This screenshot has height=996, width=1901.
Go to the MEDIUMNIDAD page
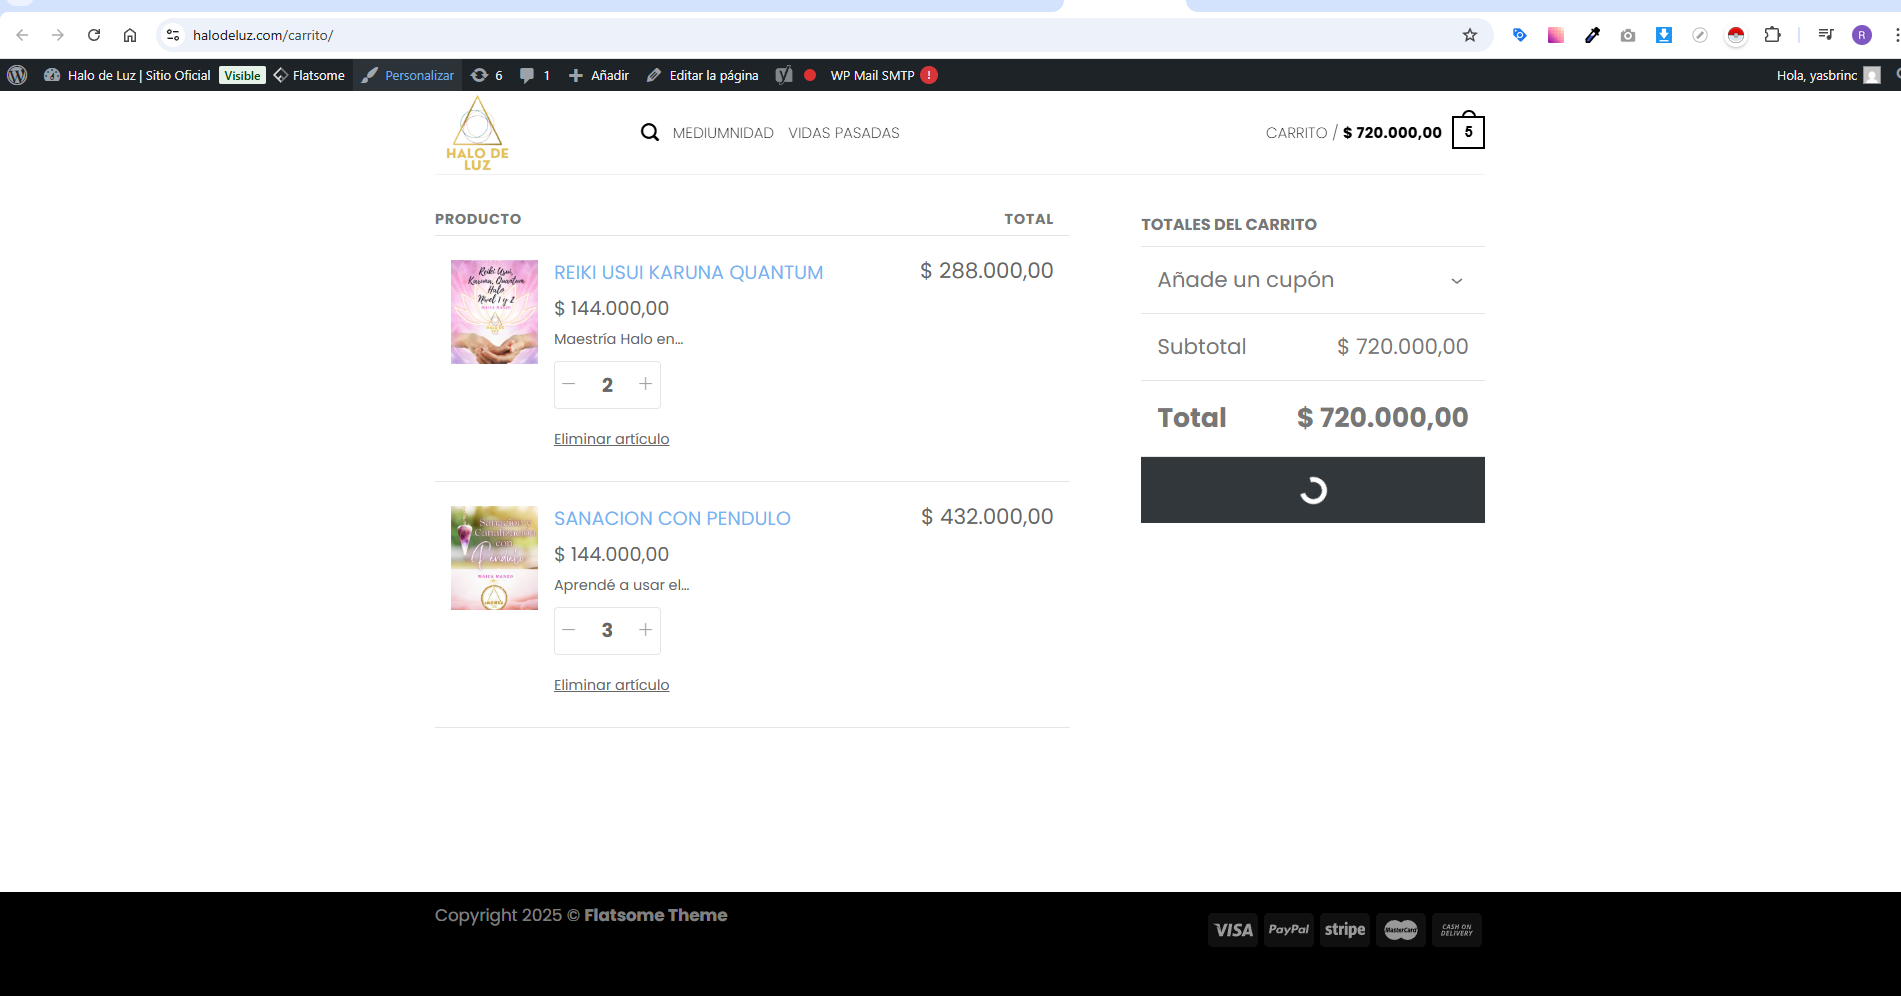723,133
